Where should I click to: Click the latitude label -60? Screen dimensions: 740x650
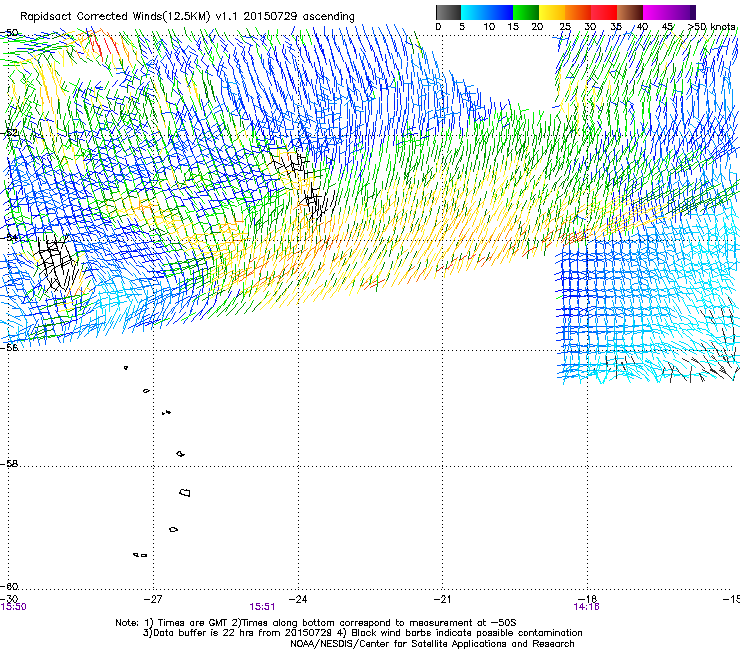pyautogui.click(x=9, y=587)
